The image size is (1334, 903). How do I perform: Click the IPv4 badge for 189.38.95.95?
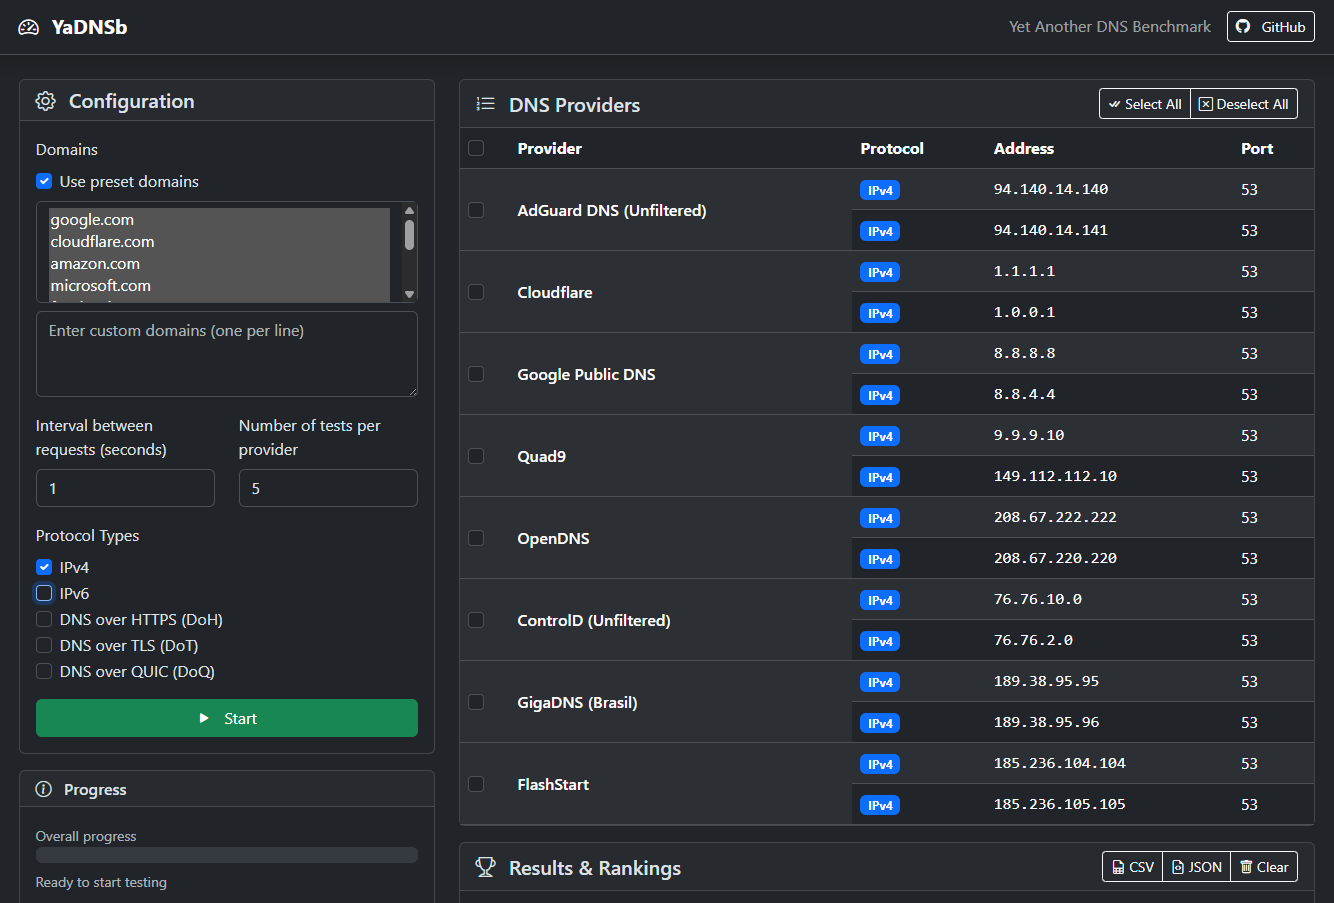(x=880, y=682)
